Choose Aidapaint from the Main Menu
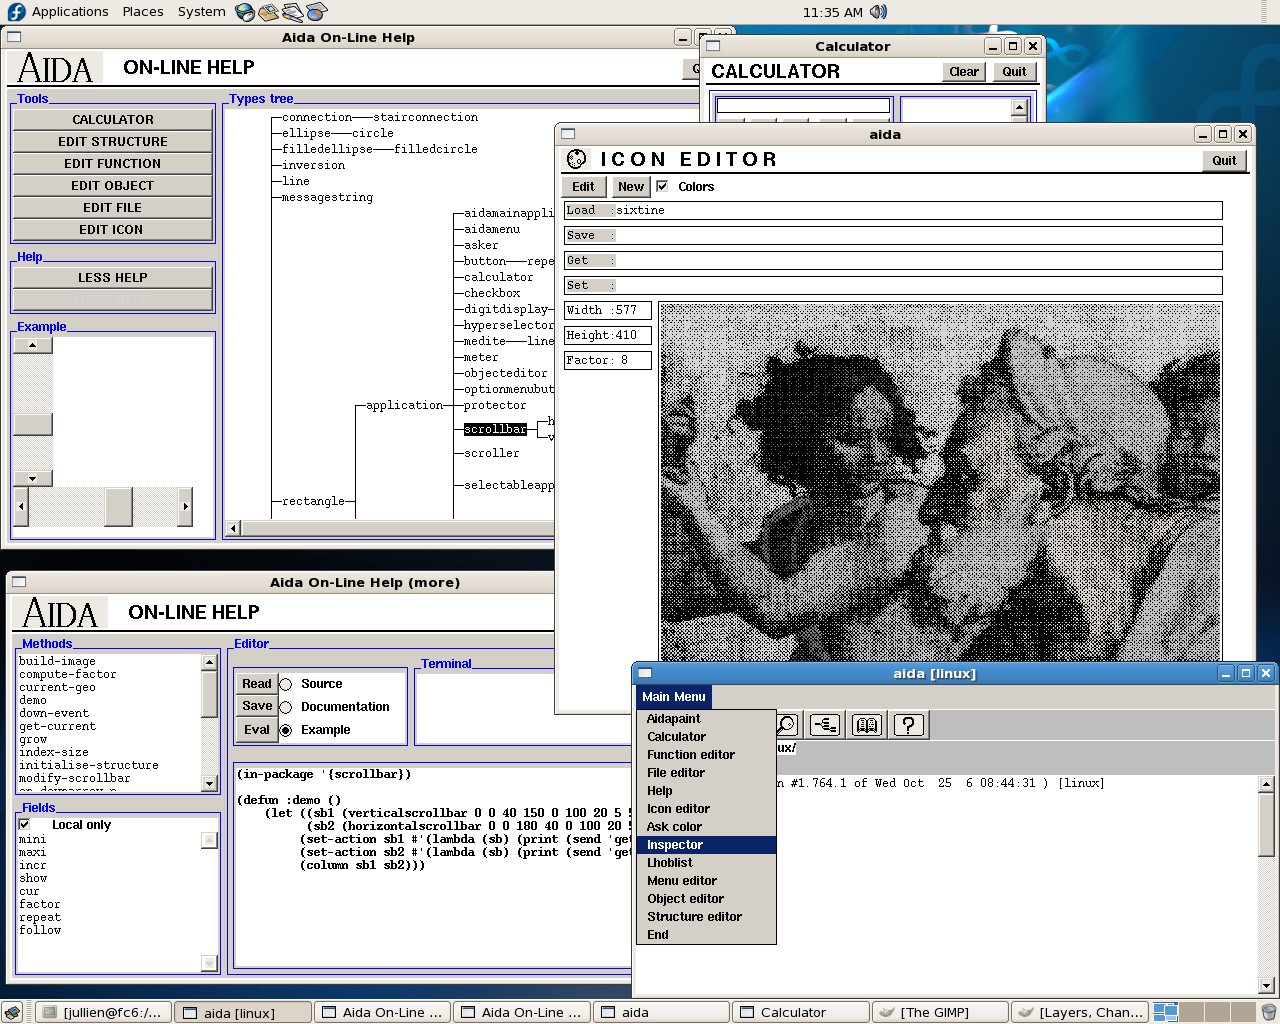 [706, 719]
